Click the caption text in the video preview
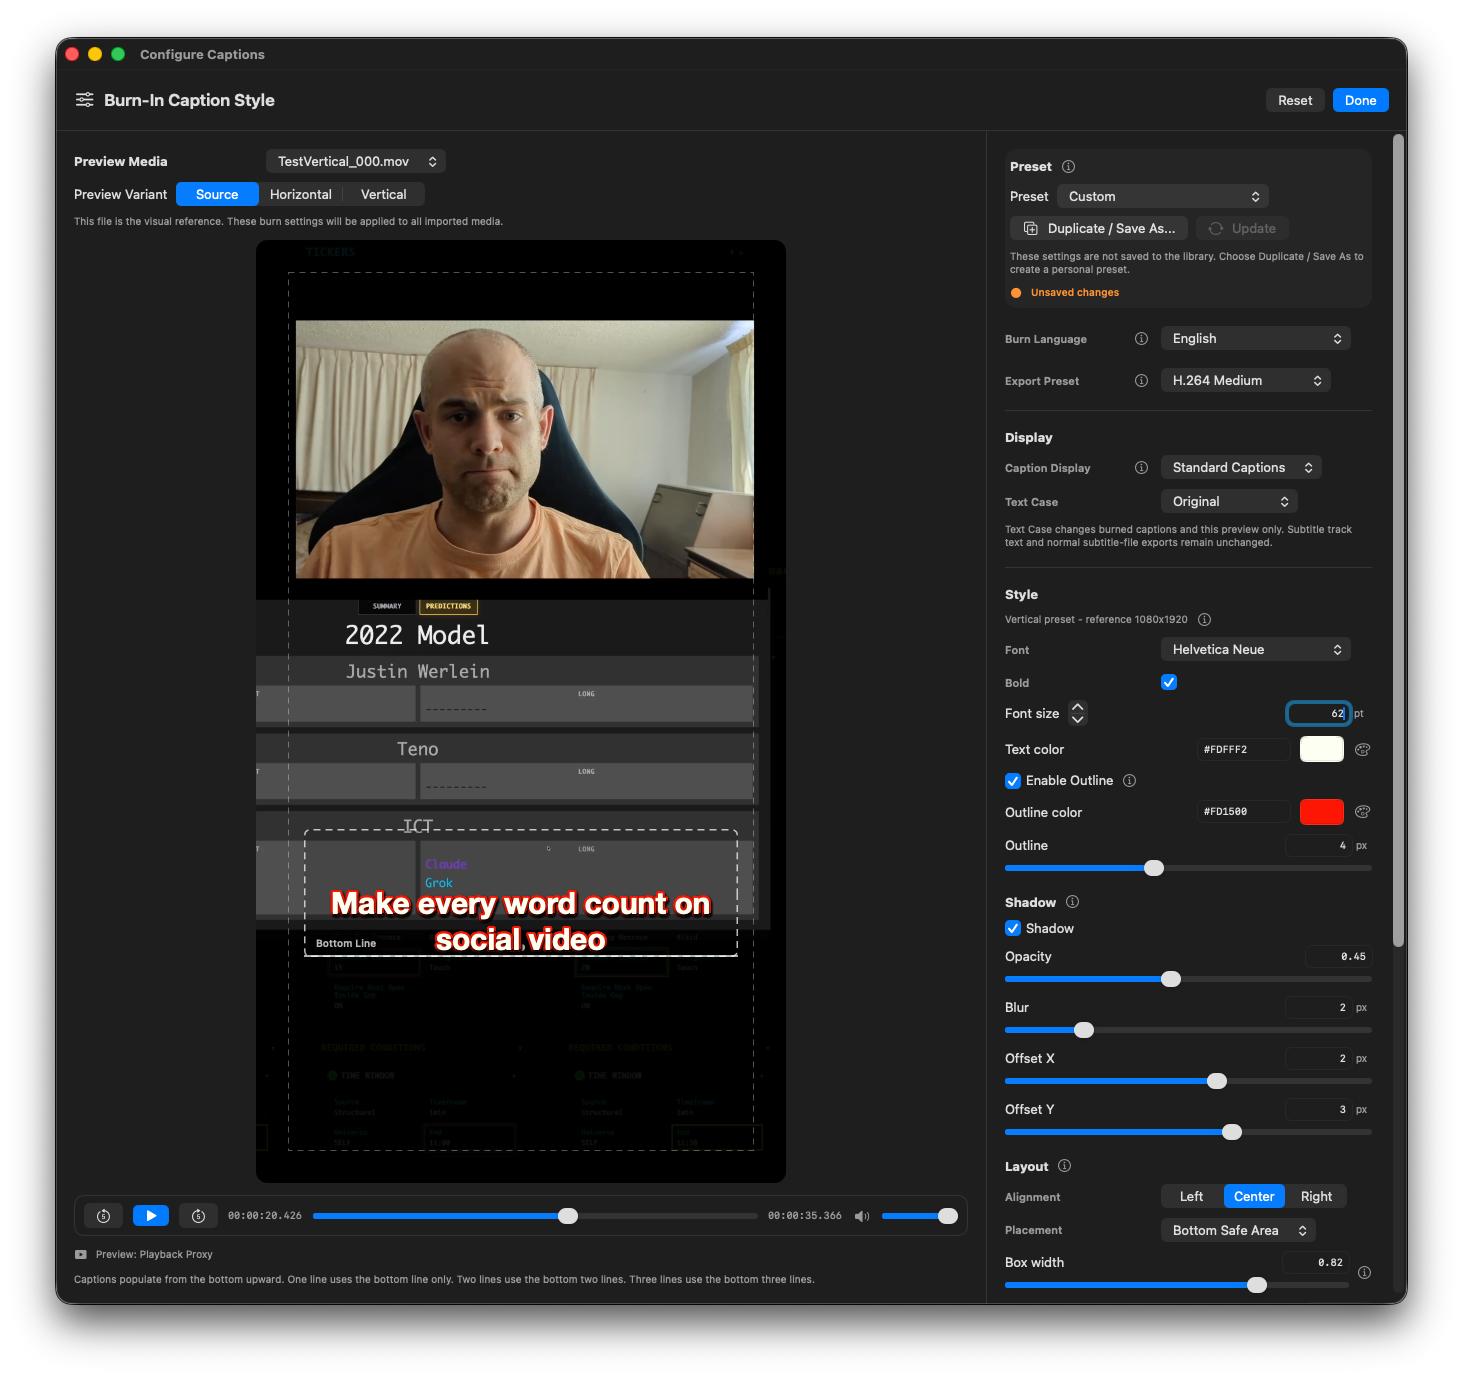This screenshot has width=1463, height=1378. pyautogui.click(x=521, y=921)
